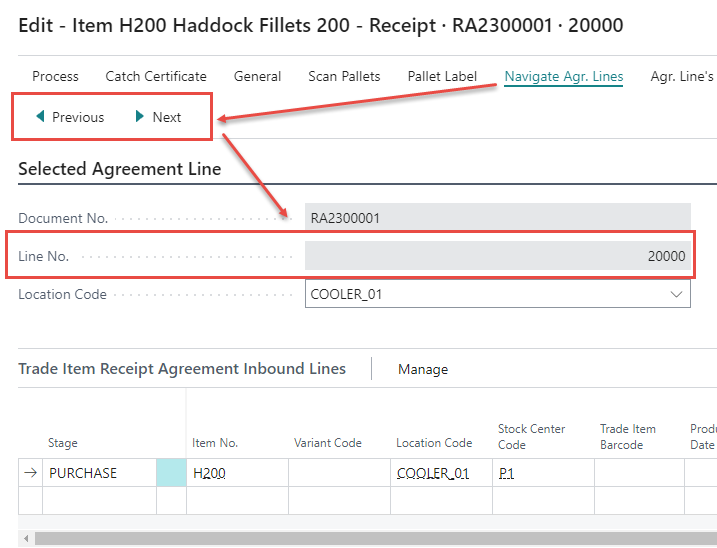This screenshot has width=717, height=548.
Task: Click the Manage button
Action: (423, 369)
